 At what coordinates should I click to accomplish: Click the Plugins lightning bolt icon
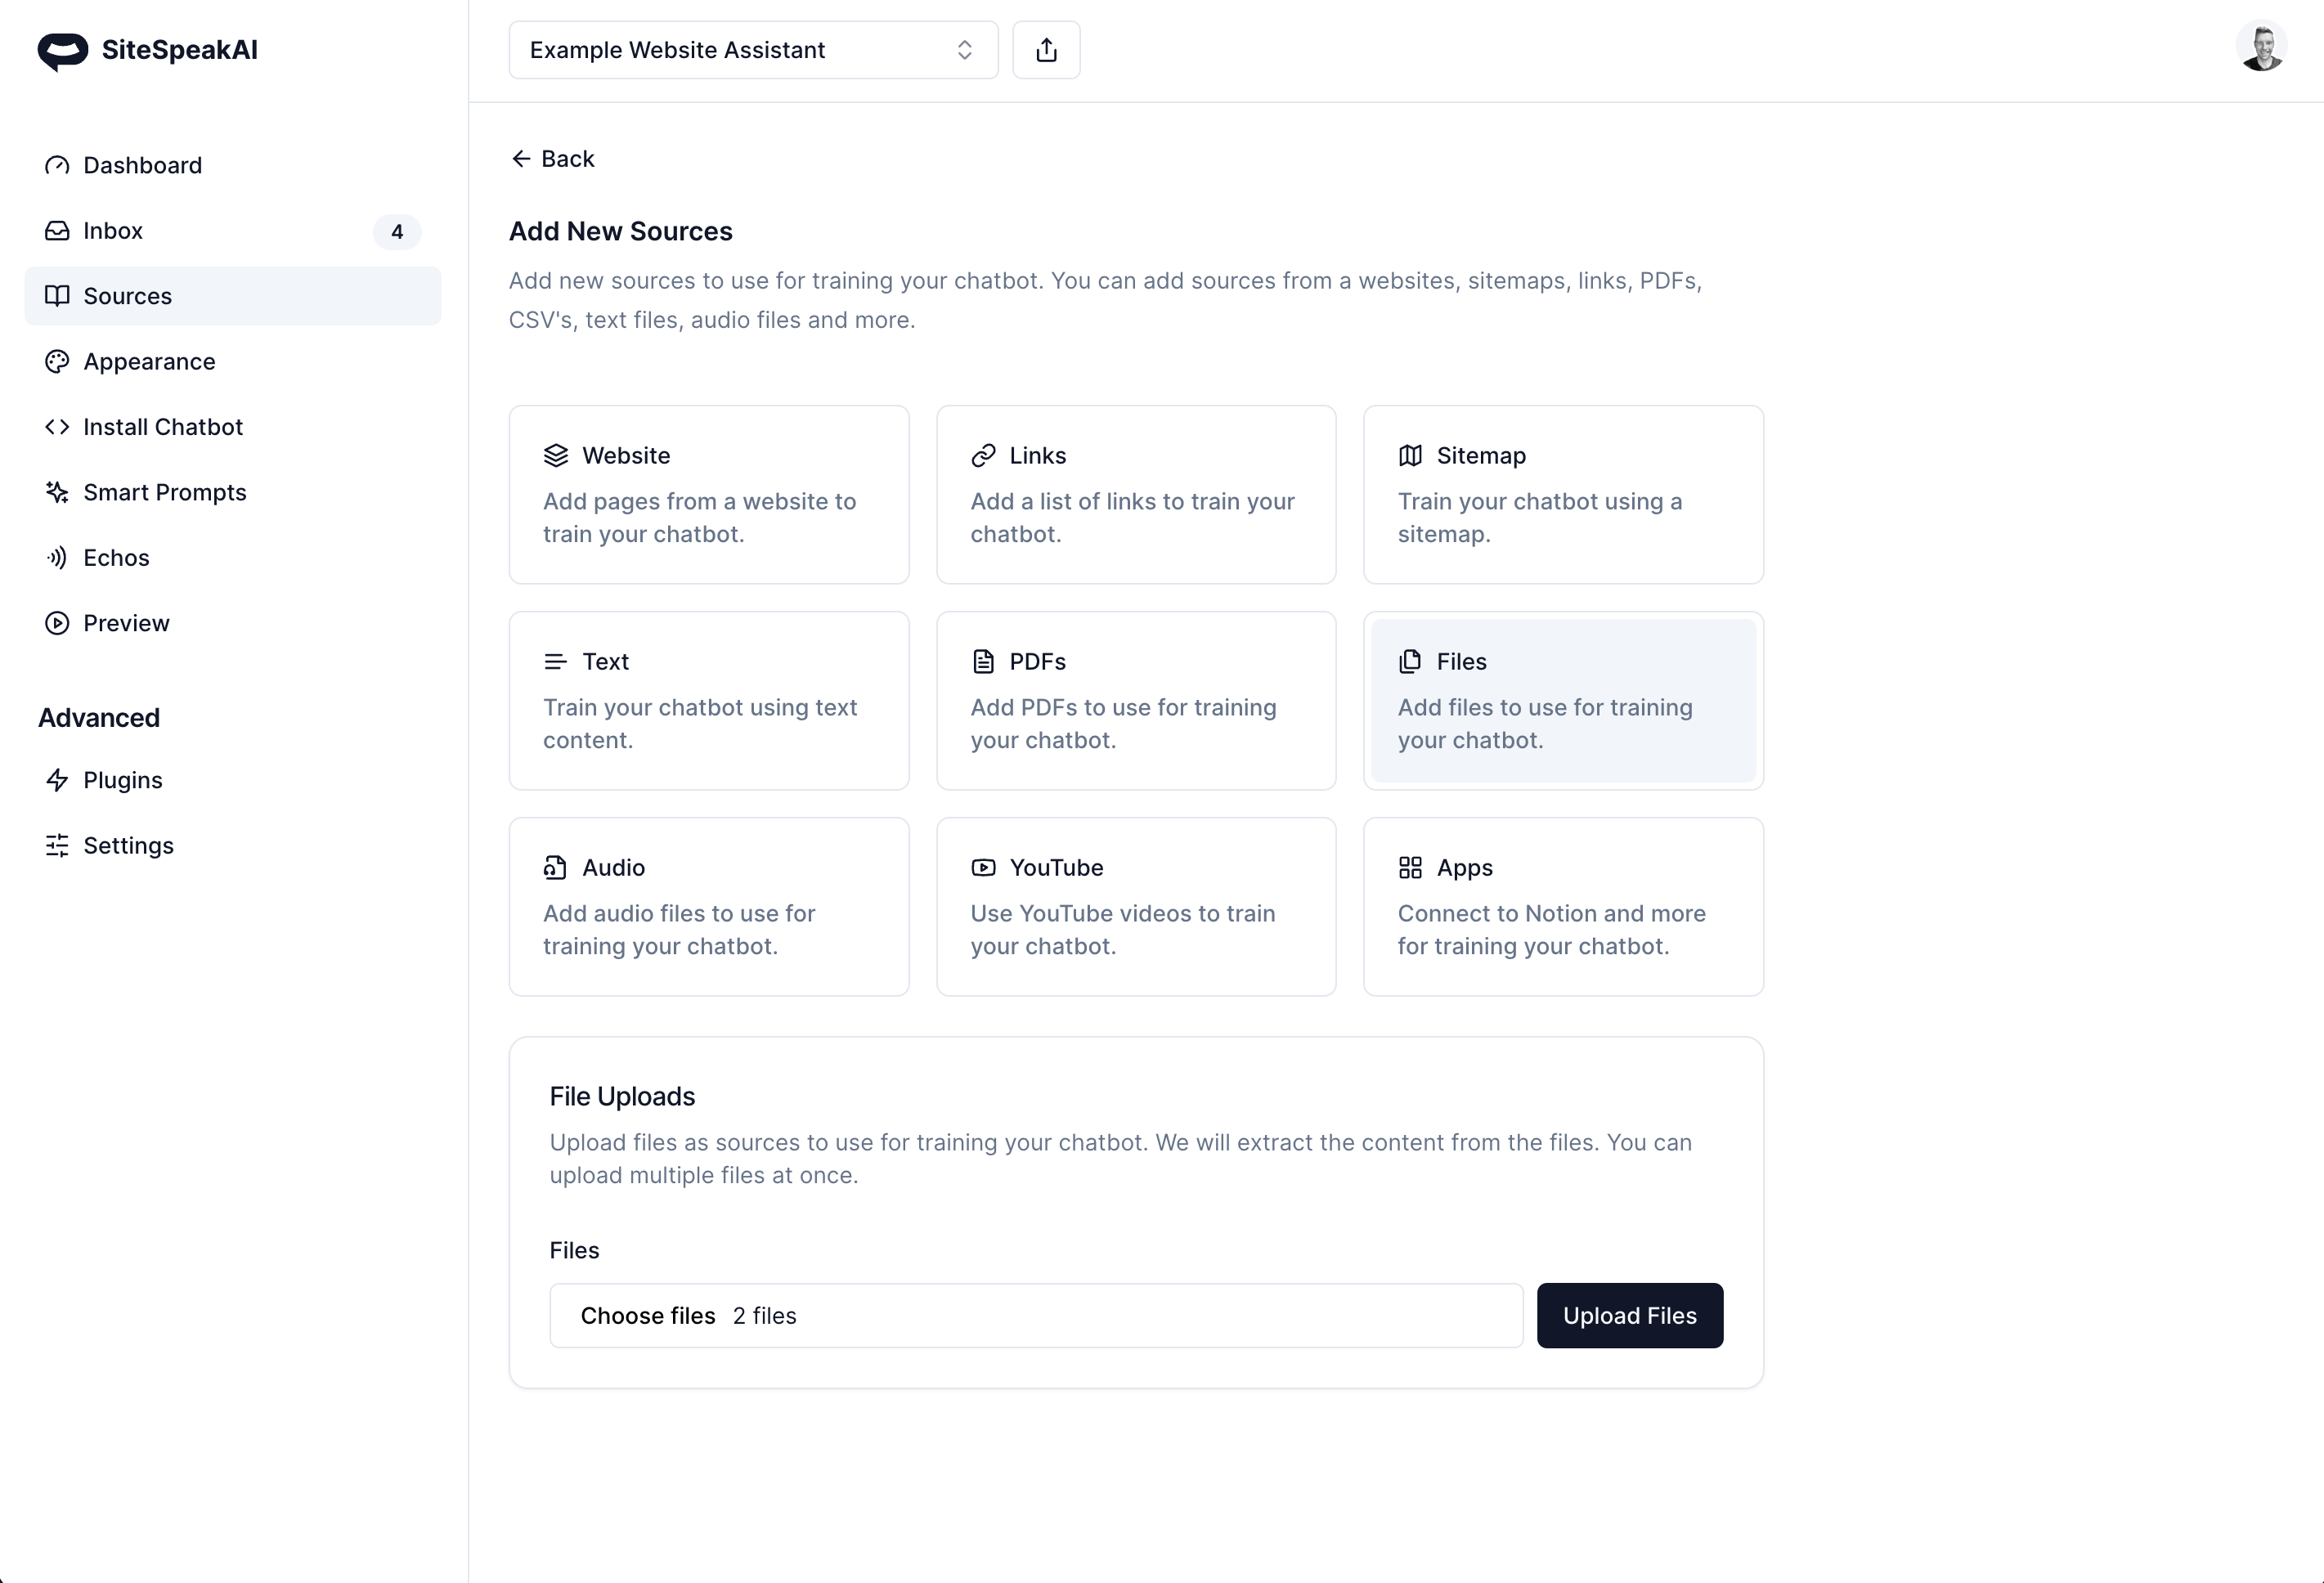click(x=57, y=780)
